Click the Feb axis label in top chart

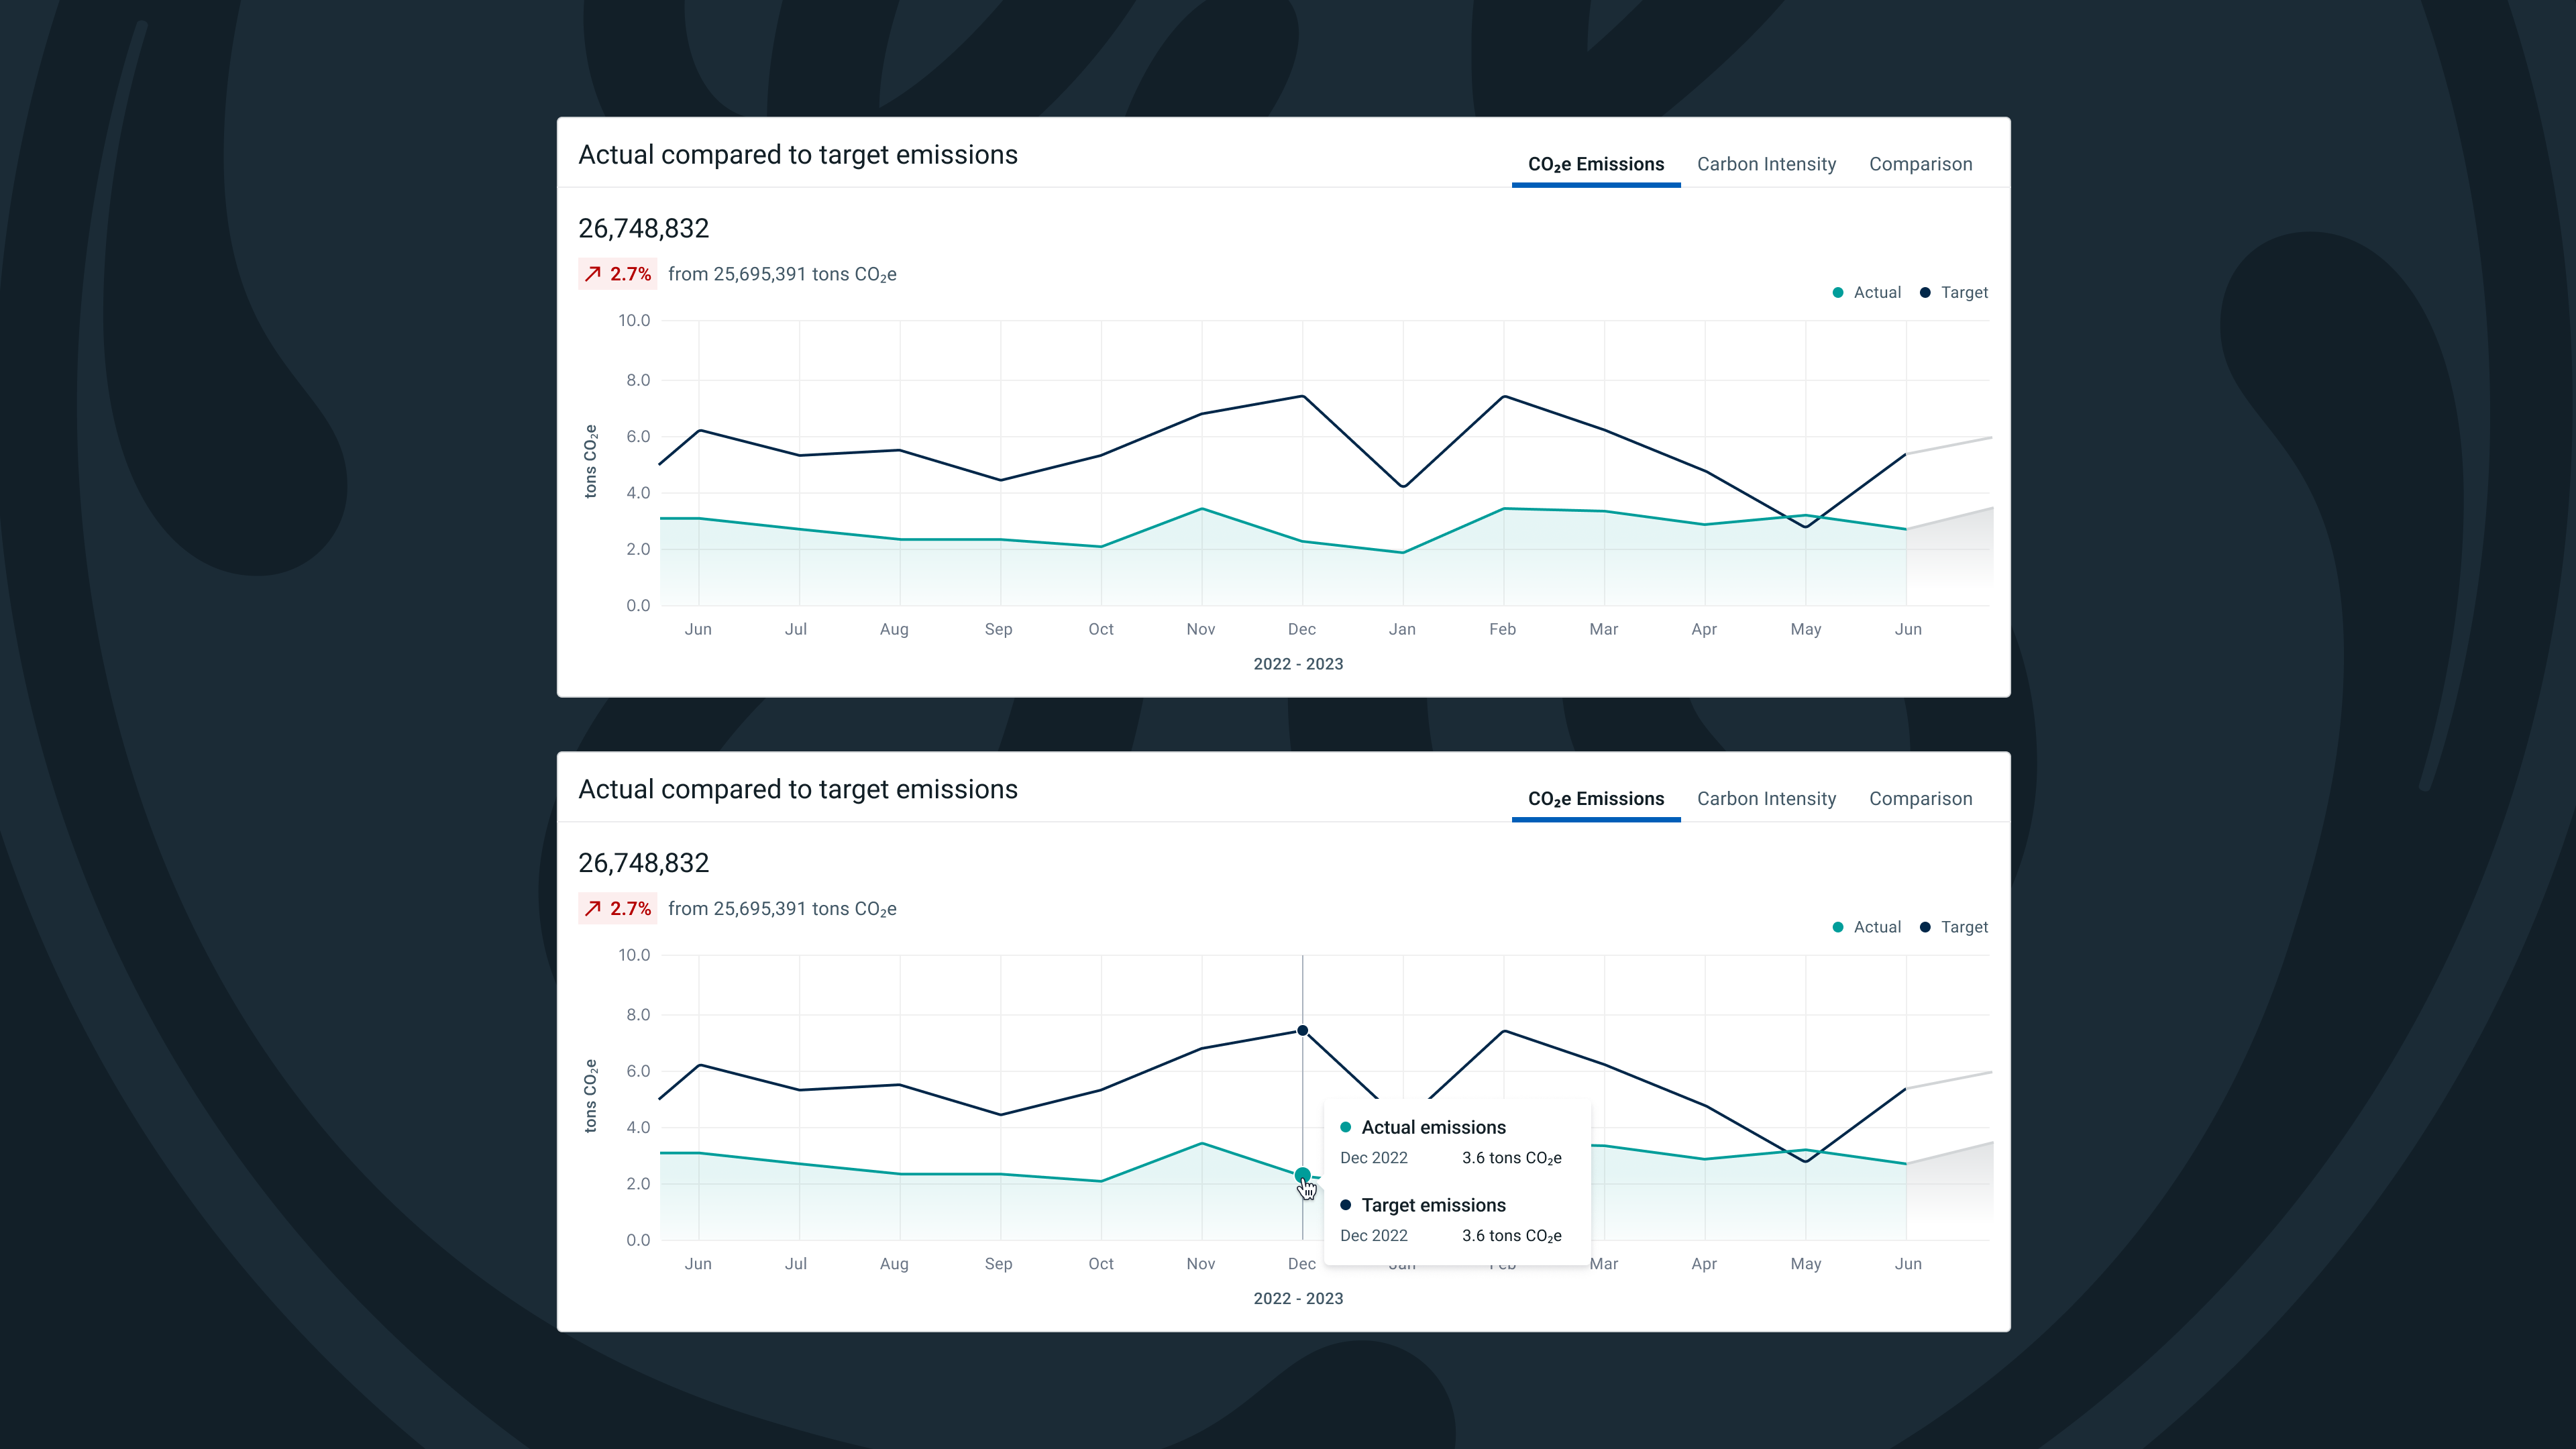pyautogui.click(x=1502, y=629)
